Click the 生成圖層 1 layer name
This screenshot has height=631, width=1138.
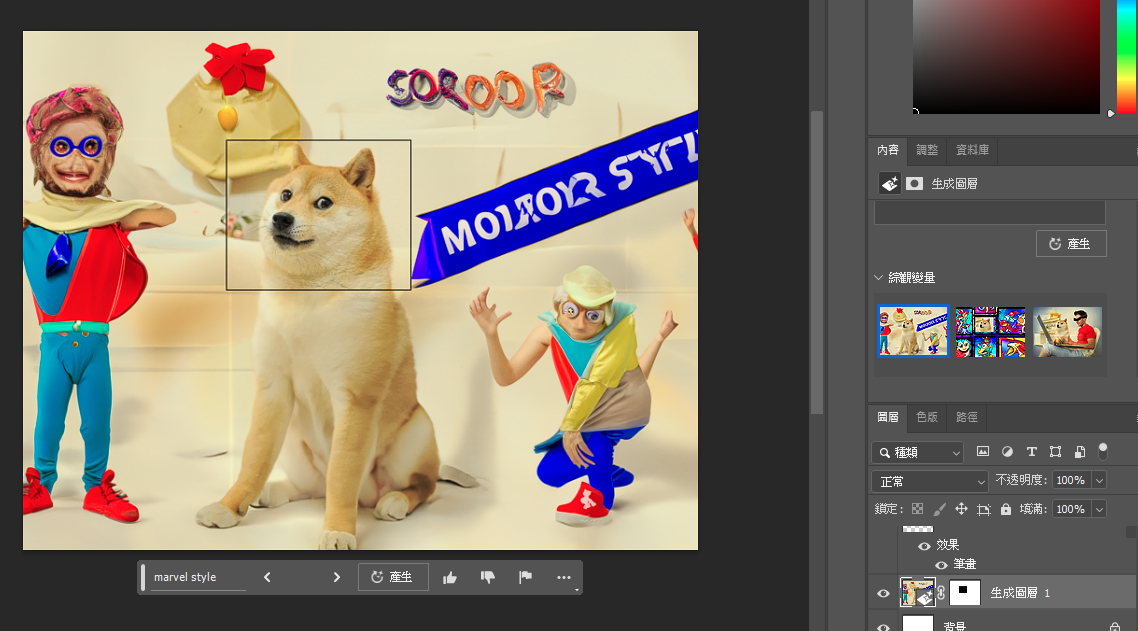click(1020, 593)
